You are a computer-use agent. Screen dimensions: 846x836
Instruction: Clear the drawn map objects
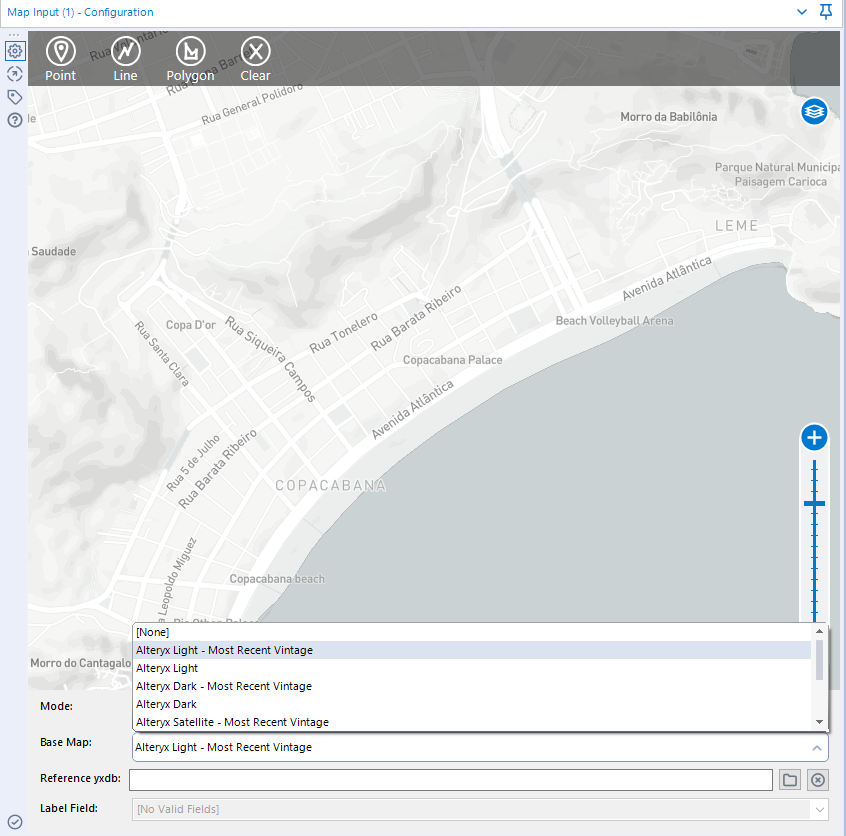(255, 59)
